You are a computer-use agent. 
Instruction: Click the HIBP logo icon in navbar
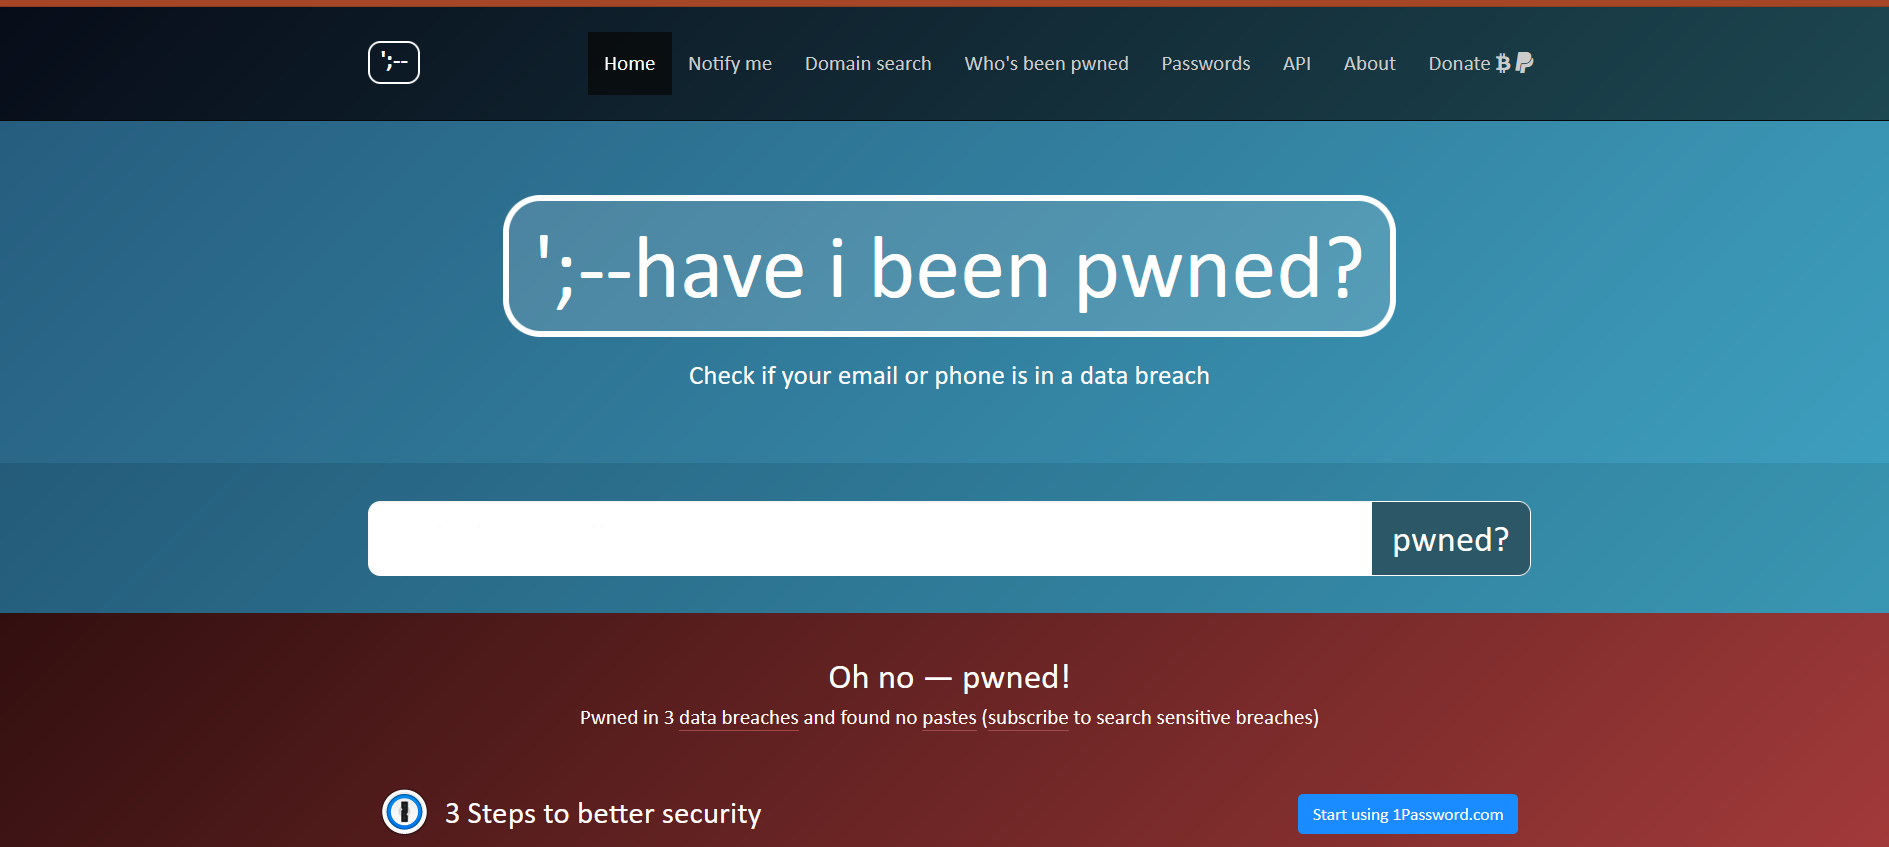(x=394, y=63)
